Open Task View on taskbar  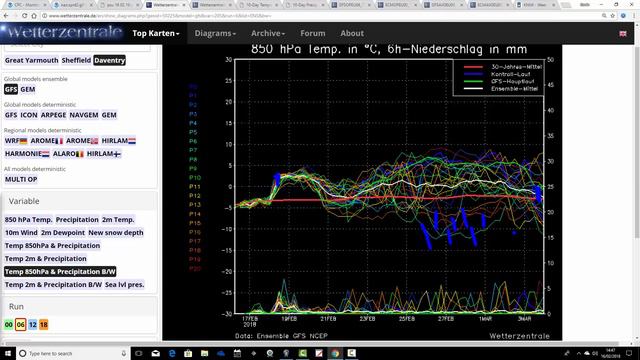pyautogui.click(x=138, y=353)
